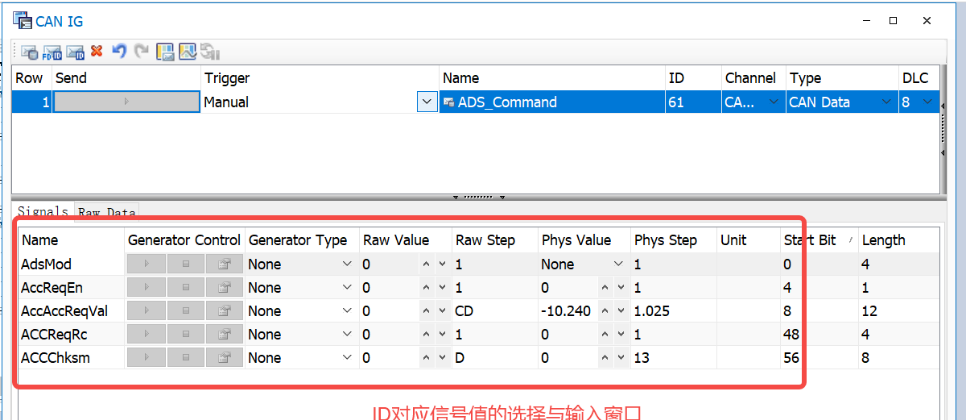The height and width of the screenshot is (420, 966).
Task: Open generator settings for AccReqEn signal
Action: pyautogui.click(x=224, y=288)
